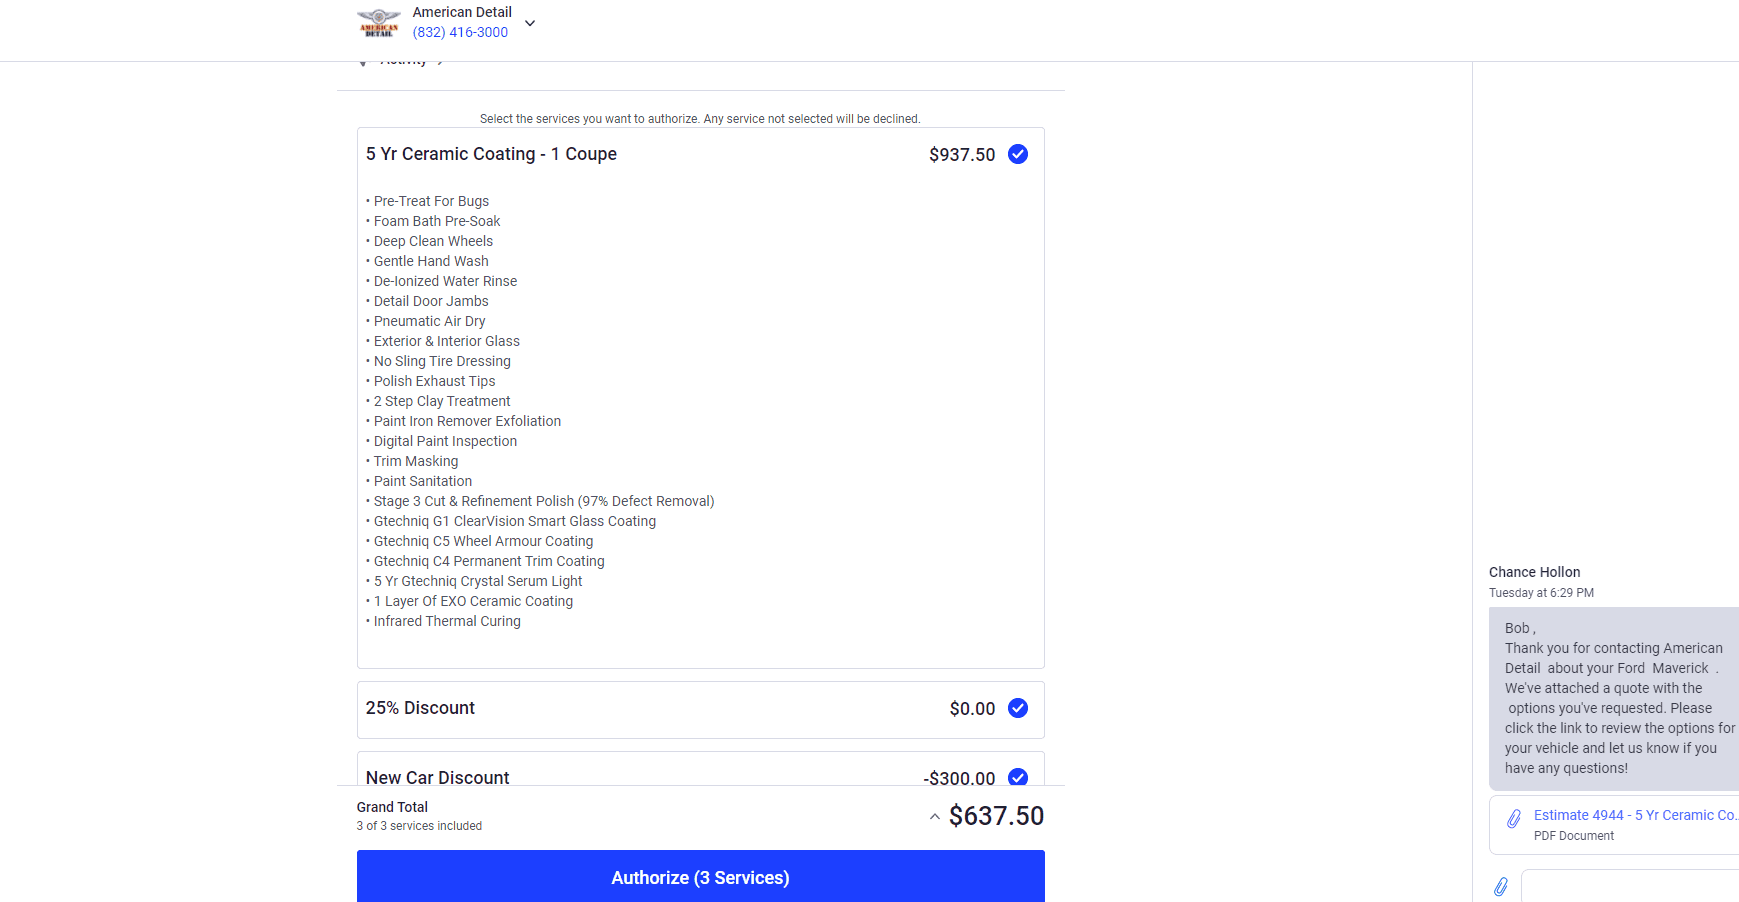Click the 'Select the services you want to authorize' instruction
Viewport: 1739px width, 902px height.
700,119
